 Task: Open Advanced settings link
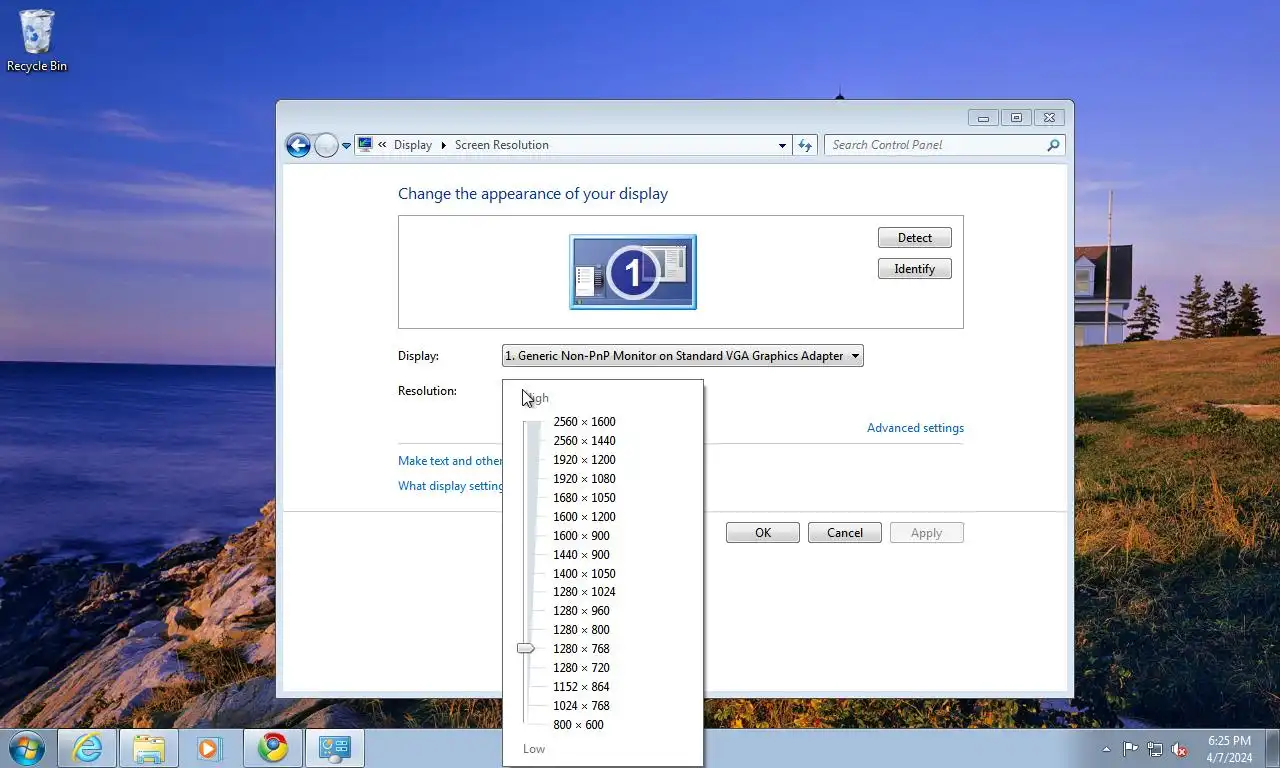[x=915, y=428]
